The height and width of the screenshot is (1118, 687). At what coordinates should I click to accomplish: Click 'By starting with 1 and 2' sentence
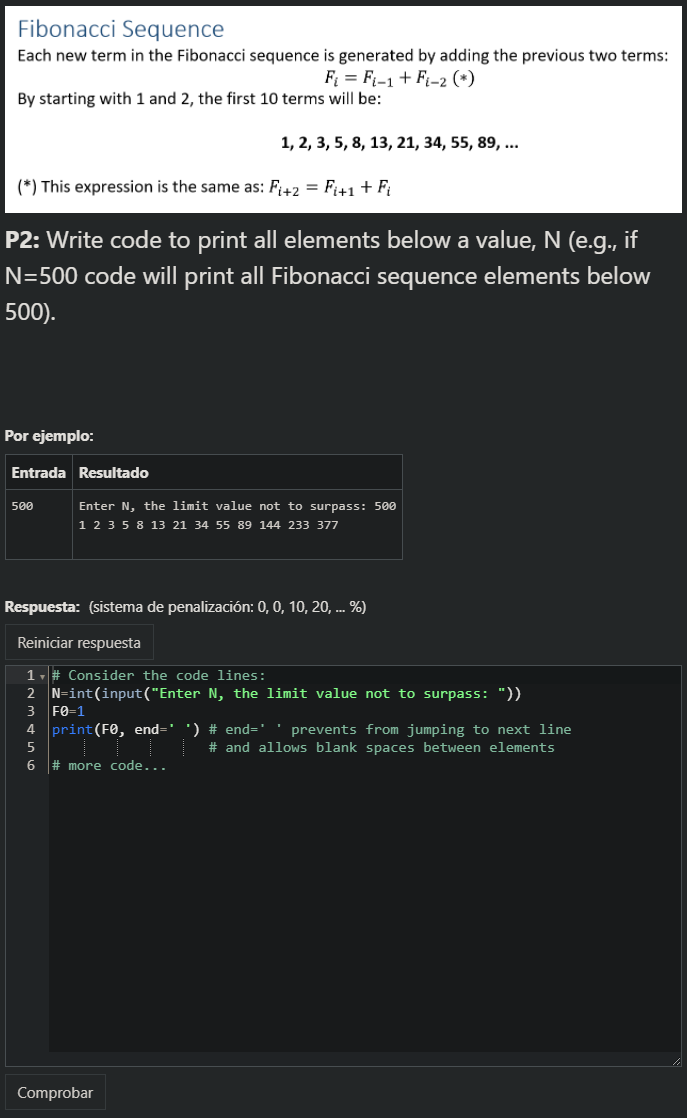(199, 98)
